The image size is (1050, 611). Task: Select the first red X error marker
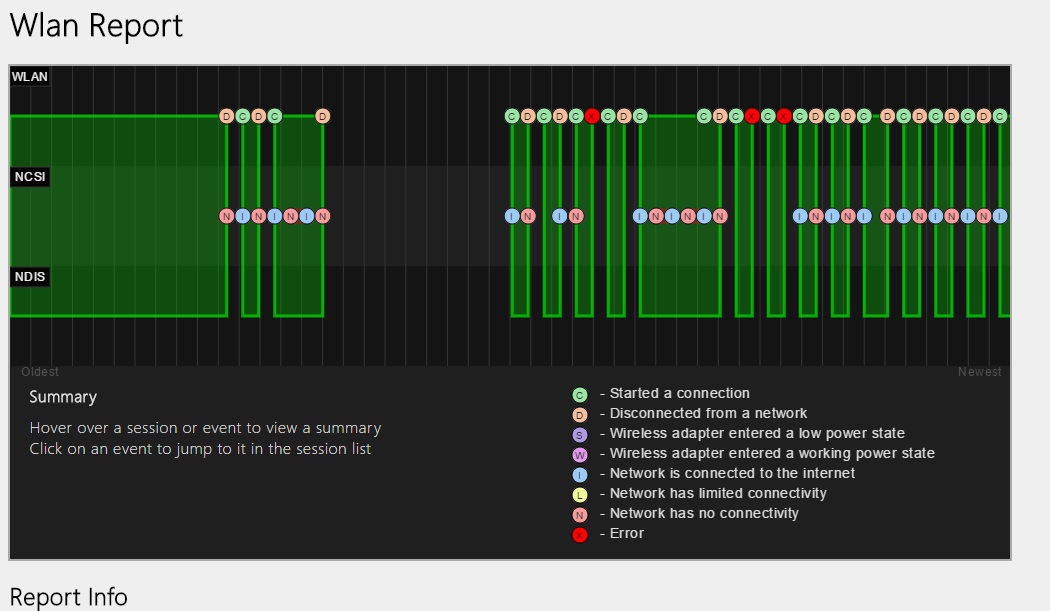pos(592,117)
